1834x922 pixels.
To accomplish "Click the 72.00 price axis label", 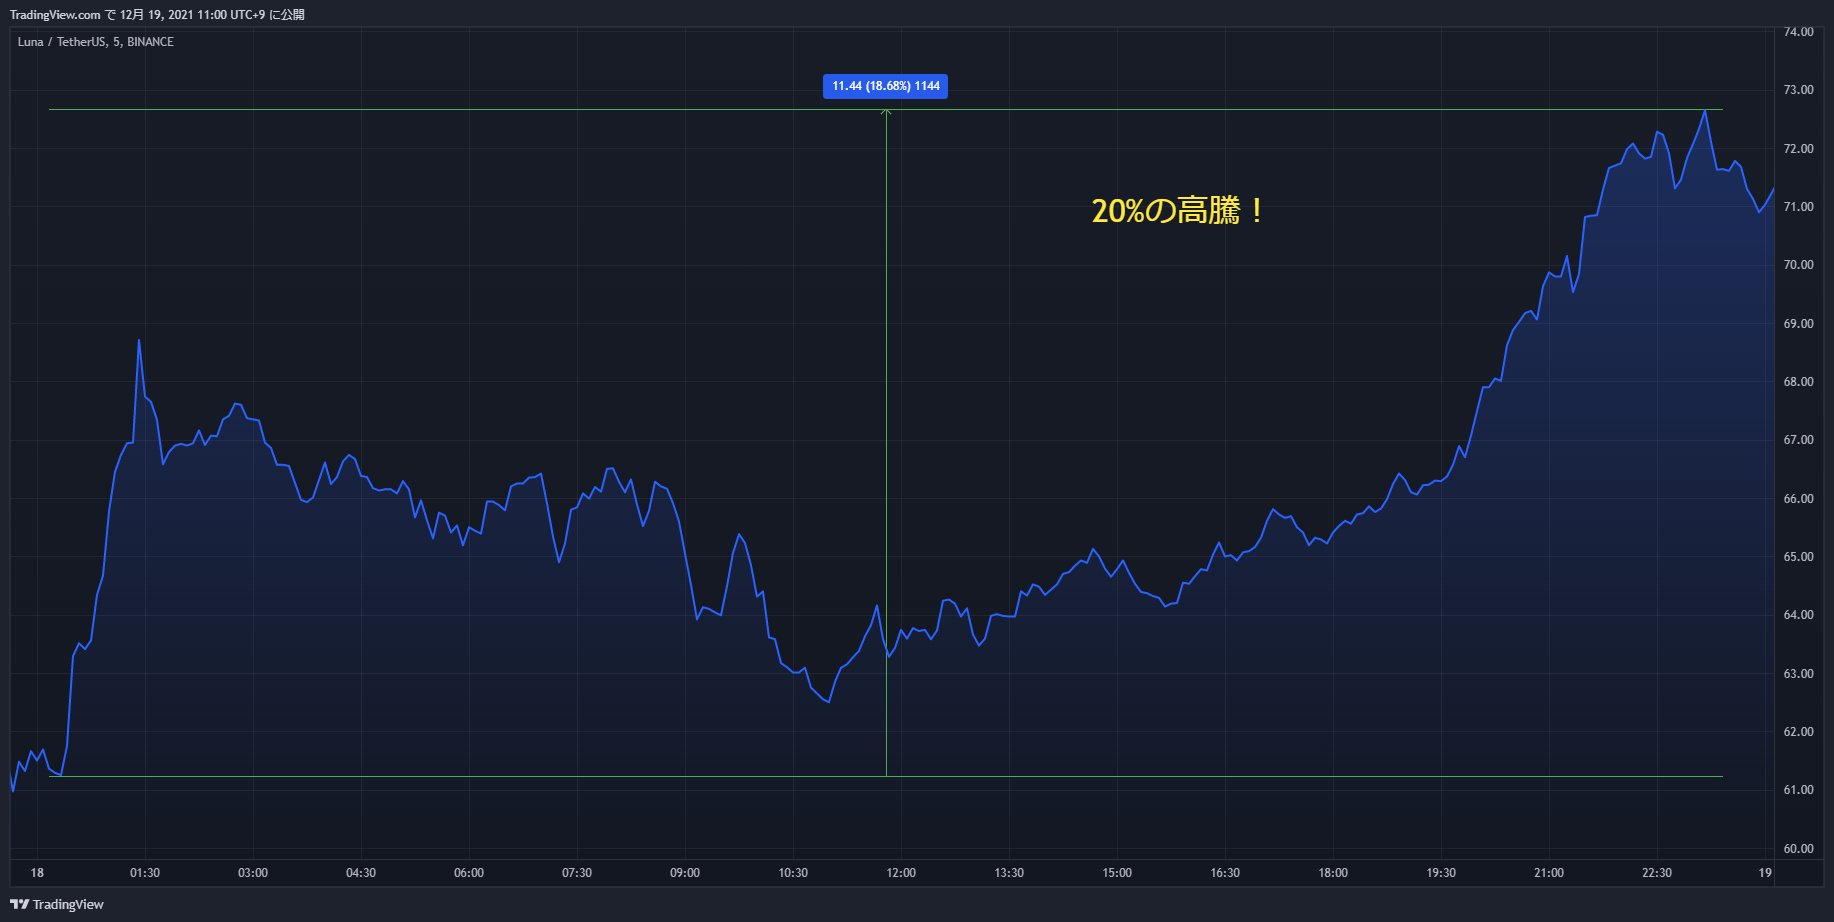I will 1798,149.
